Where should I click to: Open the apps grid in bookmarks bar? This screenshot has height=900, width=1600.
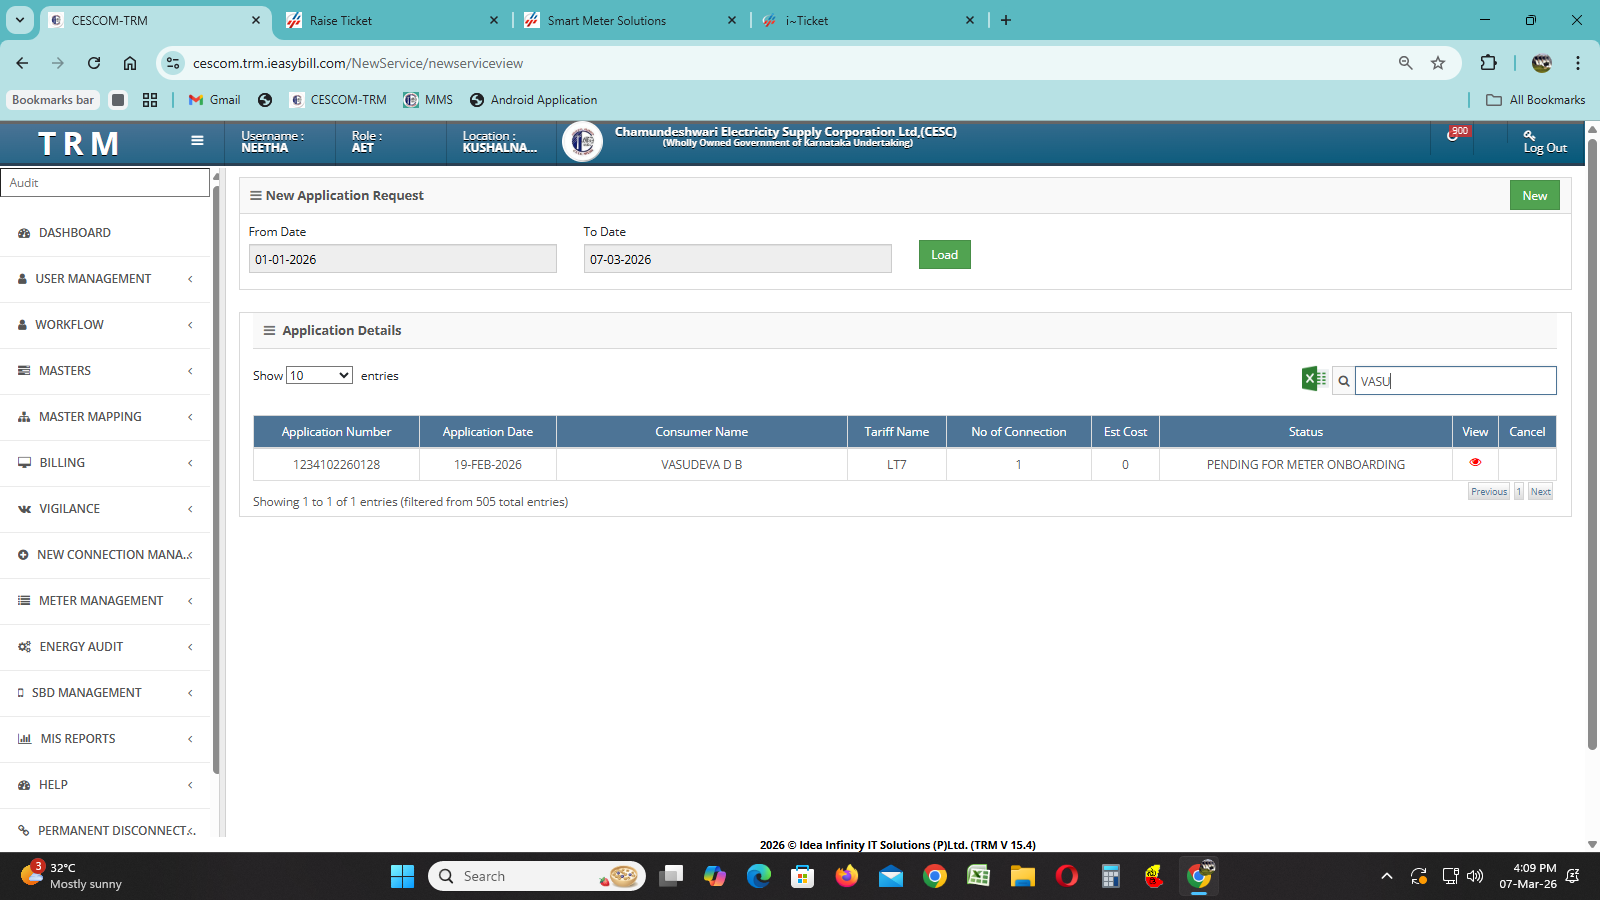pyautogui.click(x=150, y=100)
